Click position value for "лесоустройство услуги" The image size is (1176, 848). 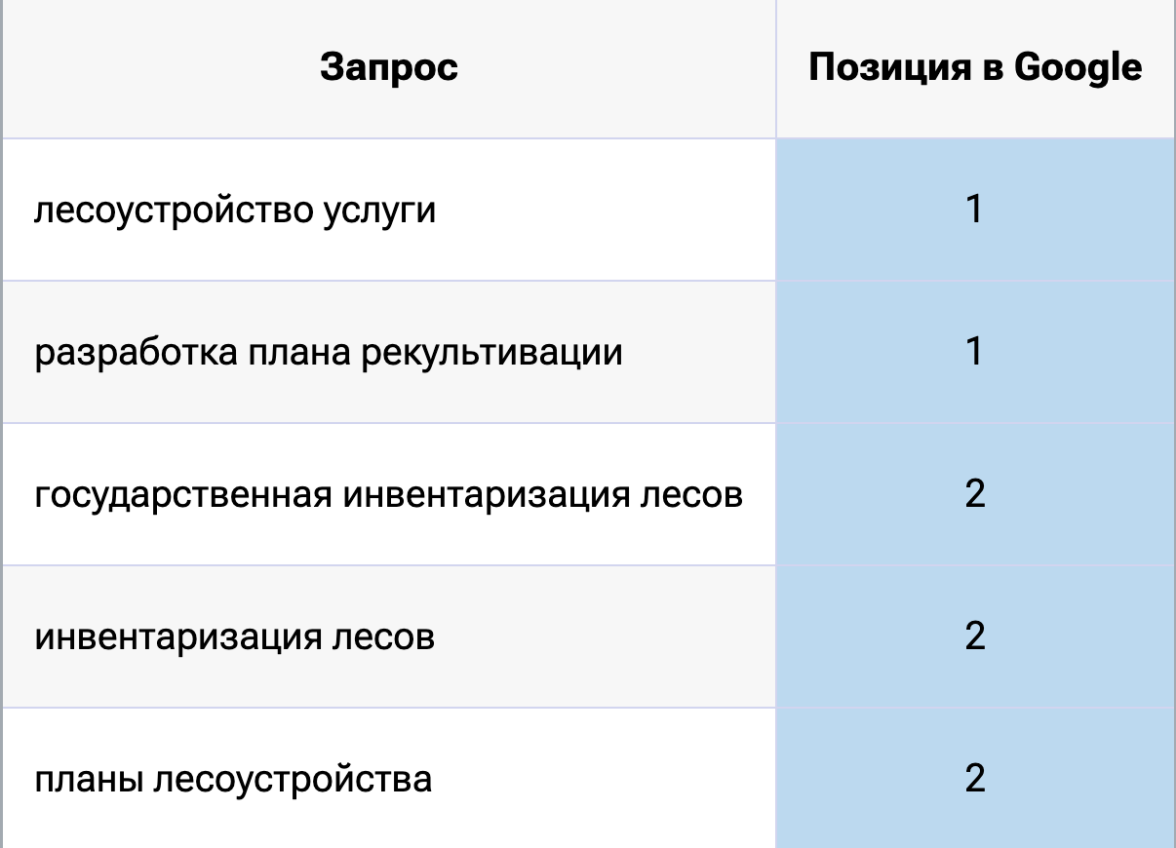click(975, 212)
